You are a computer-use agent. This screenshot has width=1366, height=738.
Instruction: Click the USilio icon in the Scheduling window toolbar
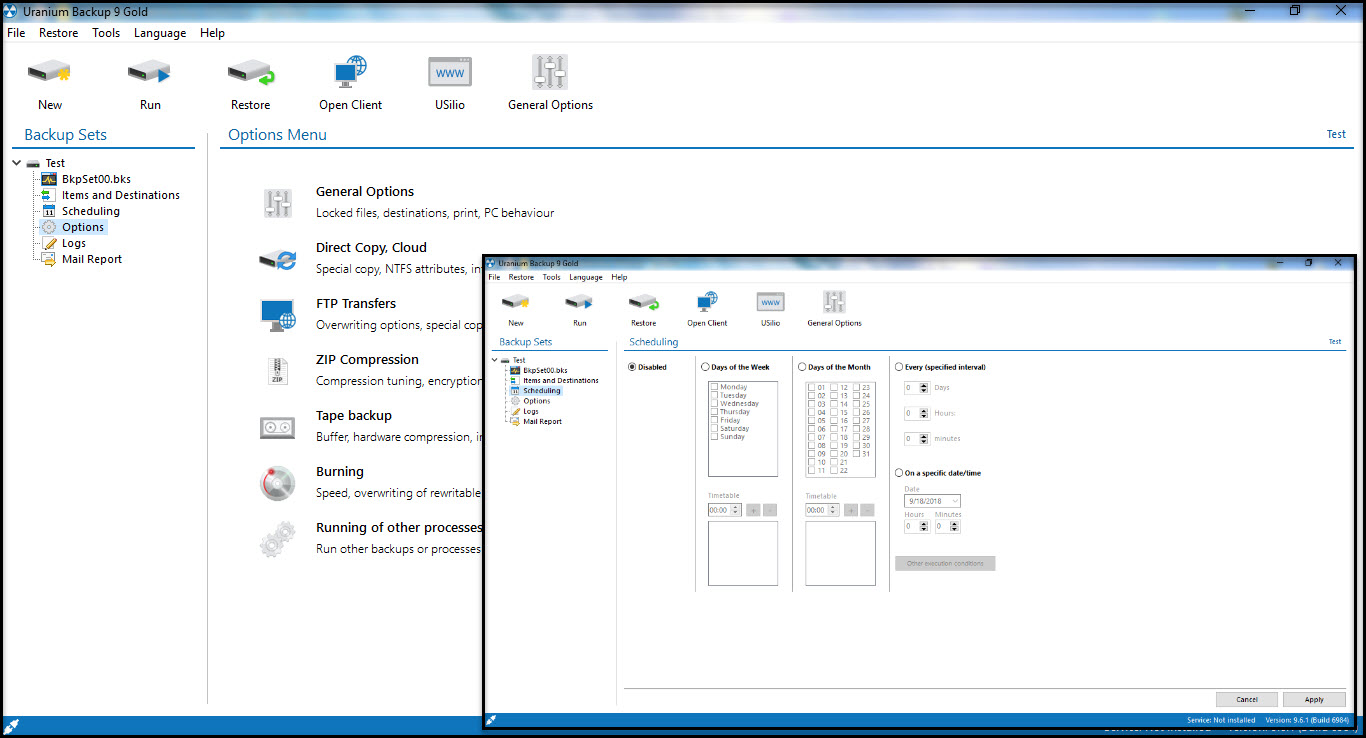(x=770, y=301)
